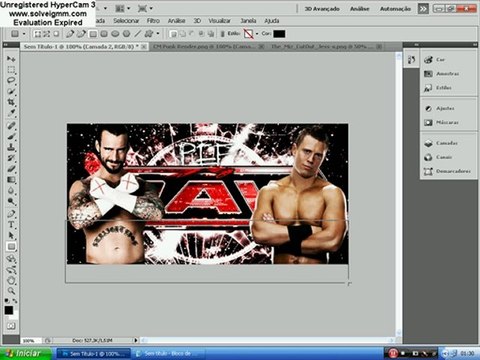Select the Horizontal Type tool

(11, 224)
